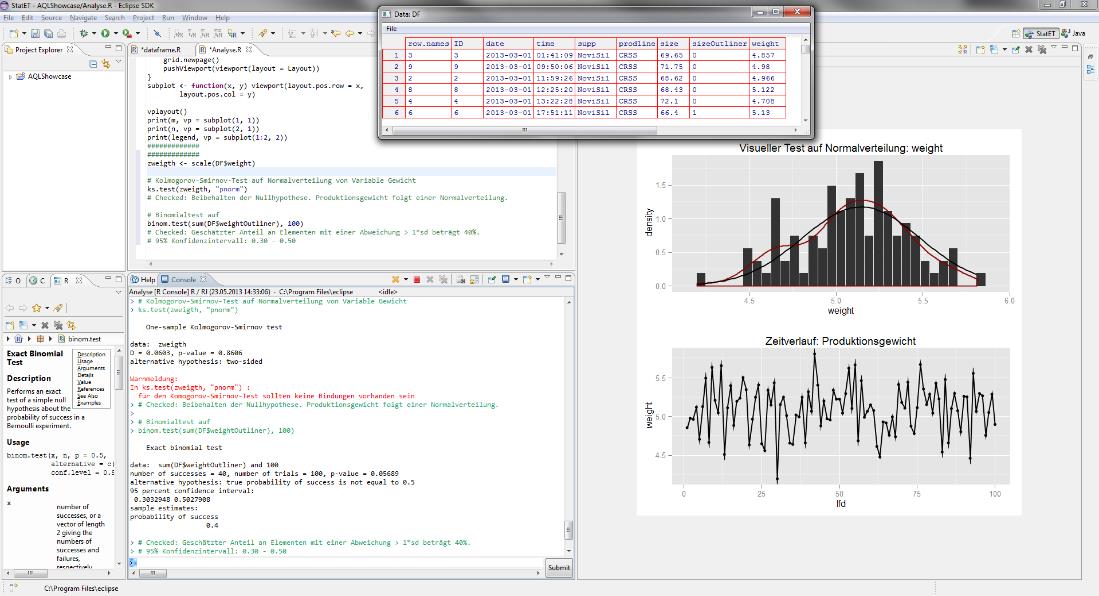Image resolution: width=1099 pixels, height=596 pixels.
Task: Open the dropdown next to the Debug icon
Action: [x=94, y=33]
